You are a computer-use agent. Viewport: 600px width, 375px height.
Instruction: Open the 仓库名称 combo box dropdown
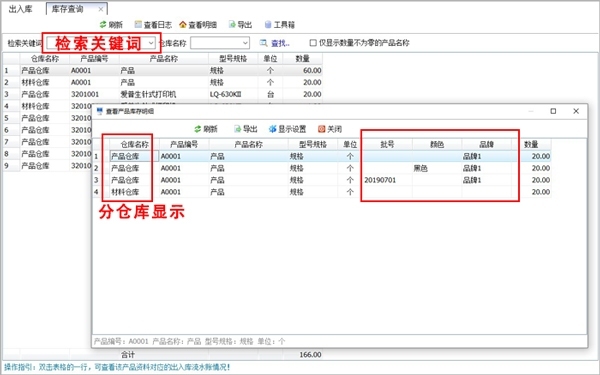click(x=245, y=43)
